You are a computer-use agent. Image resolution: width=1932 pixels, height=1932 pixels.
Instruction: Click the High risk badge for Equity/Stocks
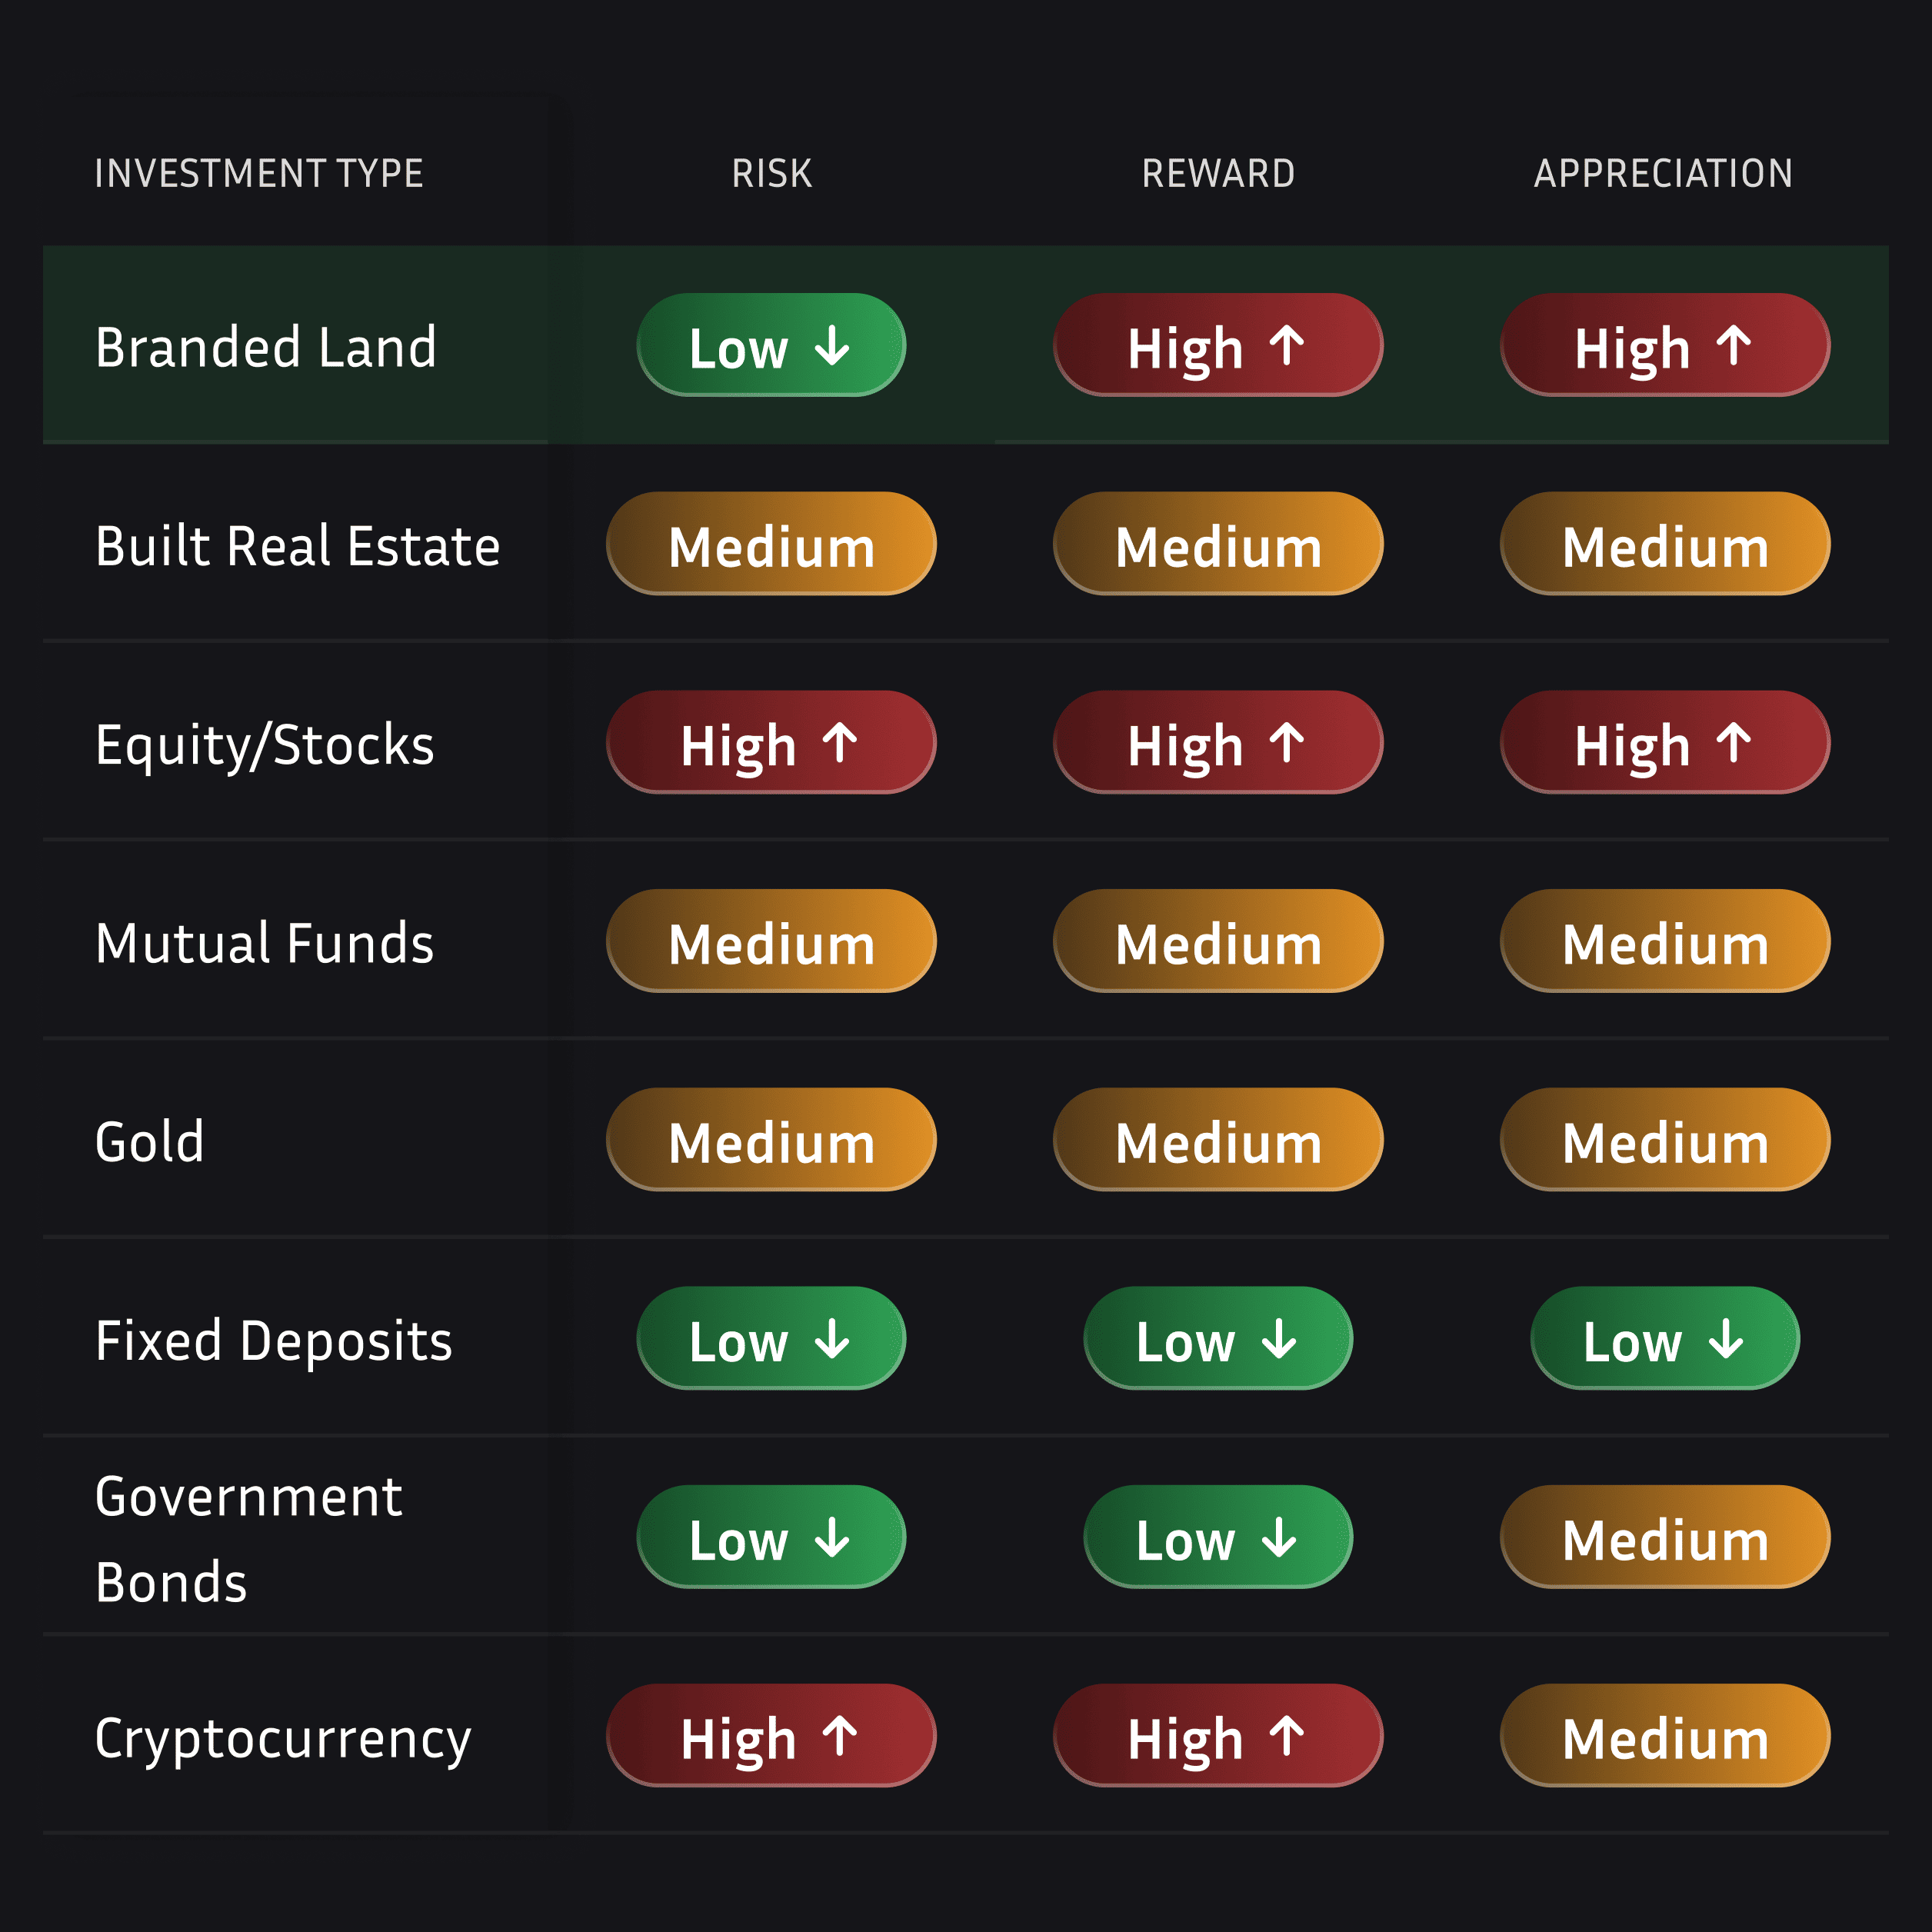(x=771, y=743)
